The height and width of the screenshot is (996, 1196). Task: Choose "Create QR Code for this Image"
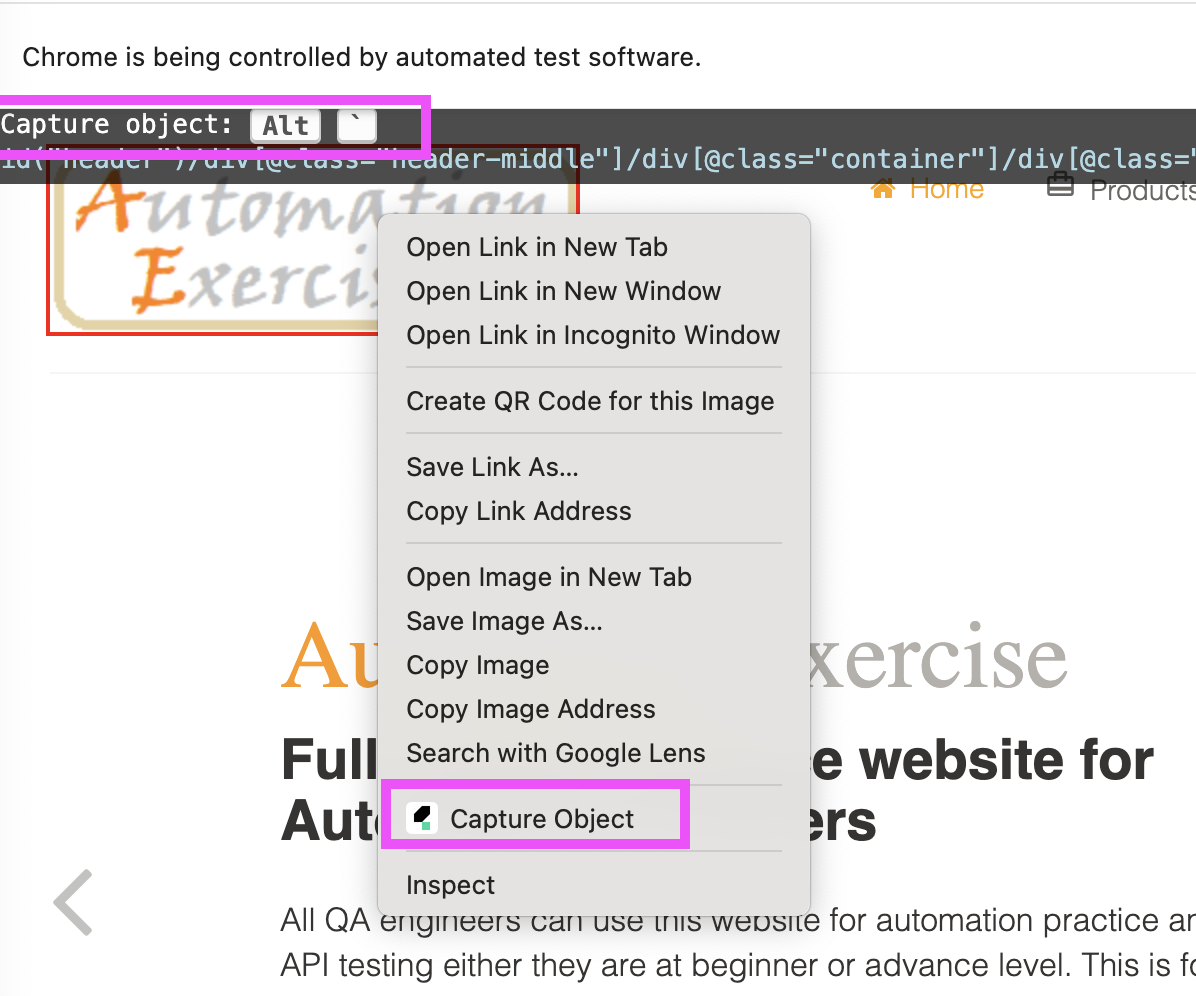(590, 400)
